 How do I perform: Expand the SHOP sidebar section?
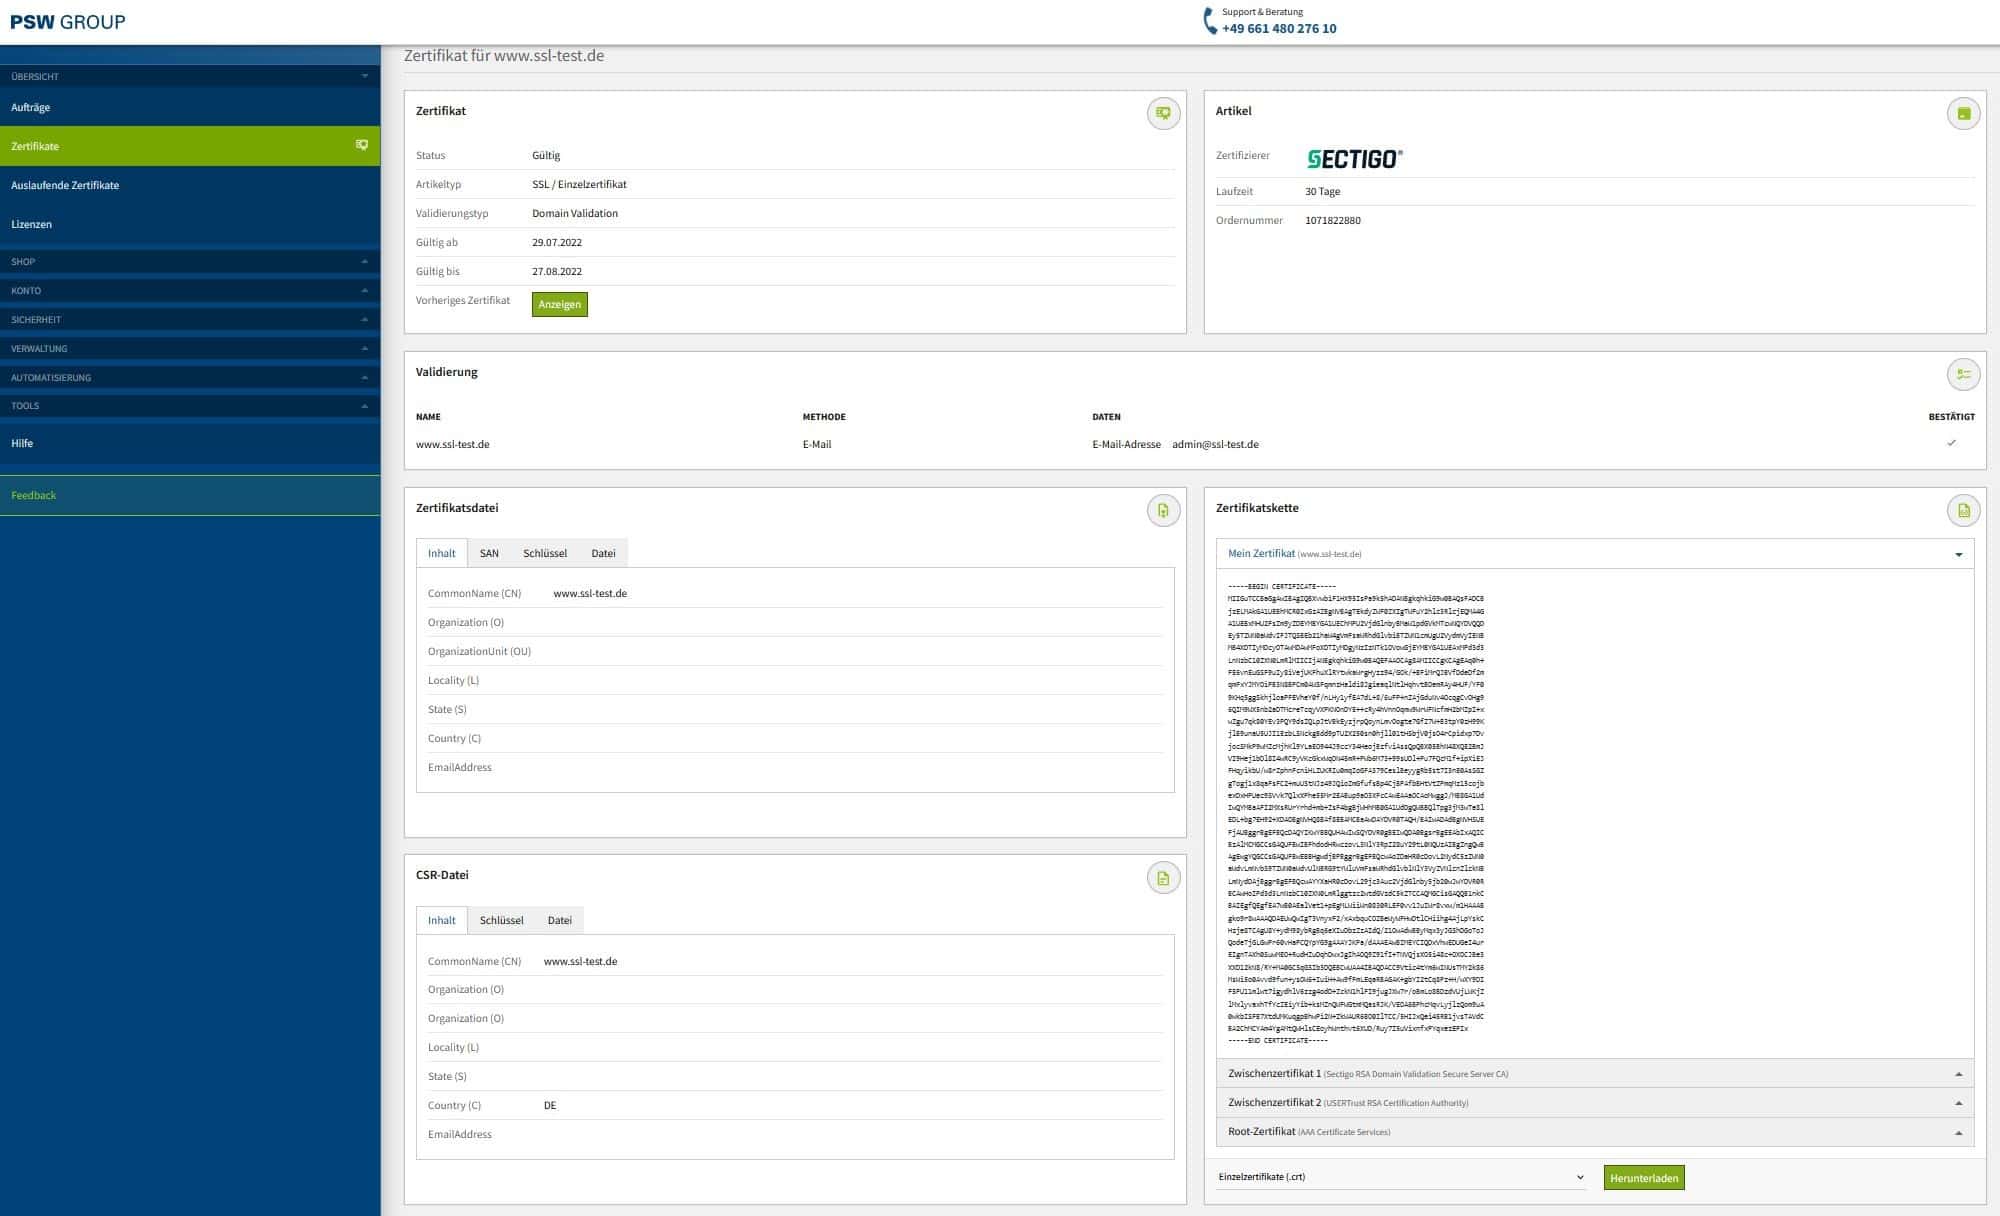tap(190, 261)
